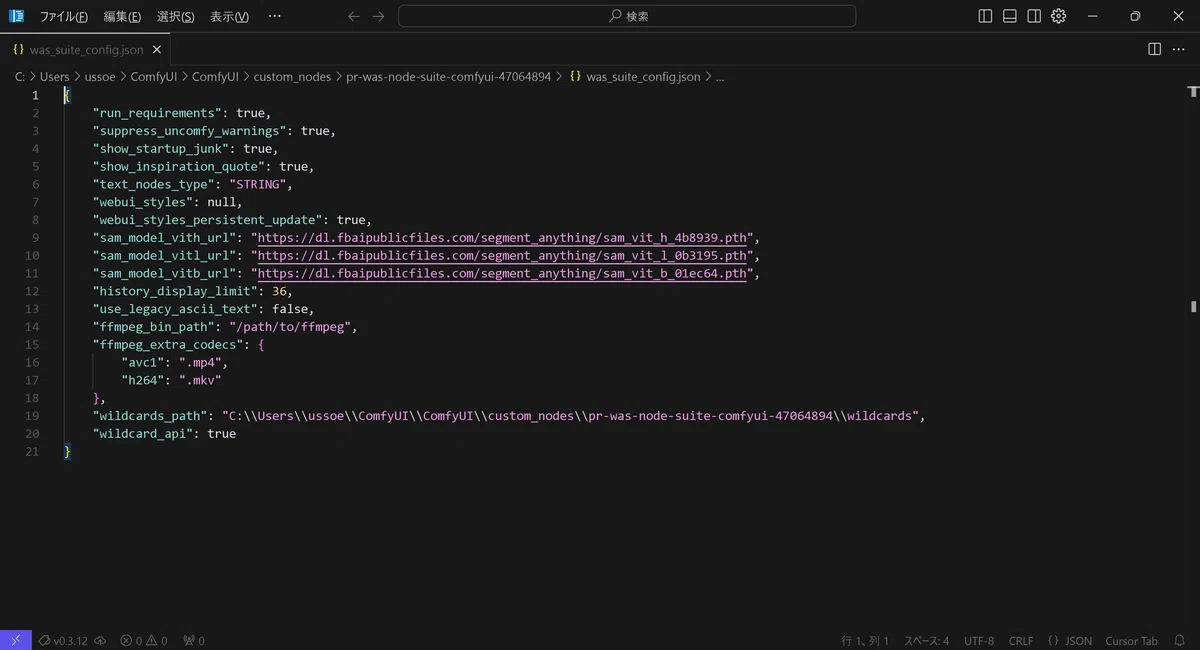
Task: Open the Users breadcrumb segment
Action: [x=55, y=76]
